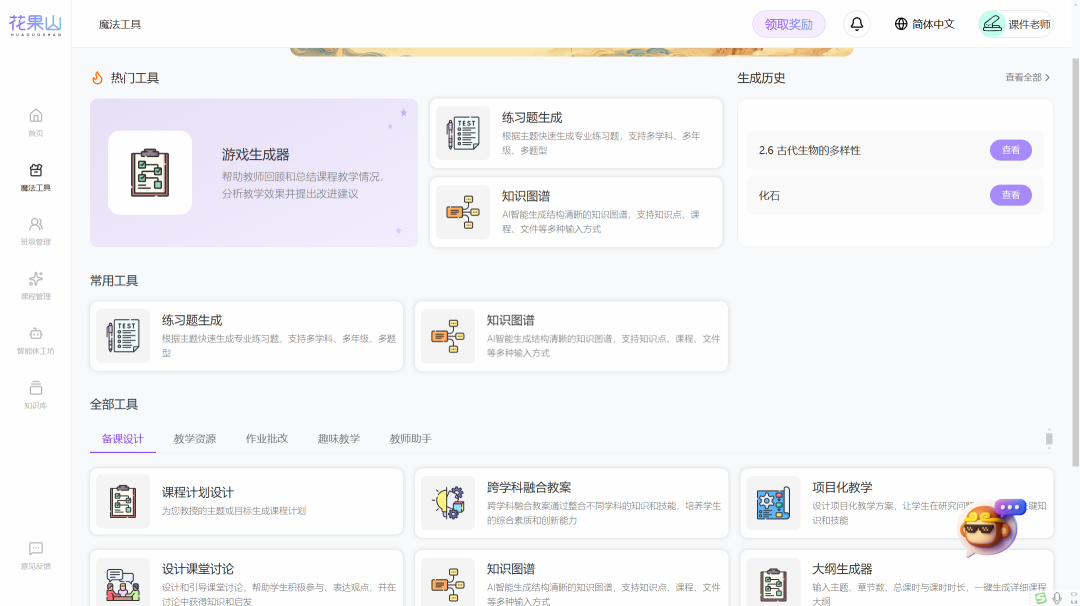Click the notification bell icon
The height and width of the screenshot is (606, 1080).
(856, 23)
